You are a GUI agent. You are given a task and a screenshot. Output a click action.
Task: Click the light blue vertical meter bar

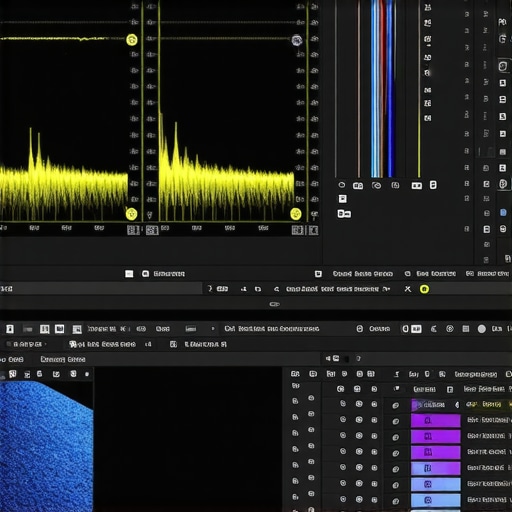tap(375, 89)
